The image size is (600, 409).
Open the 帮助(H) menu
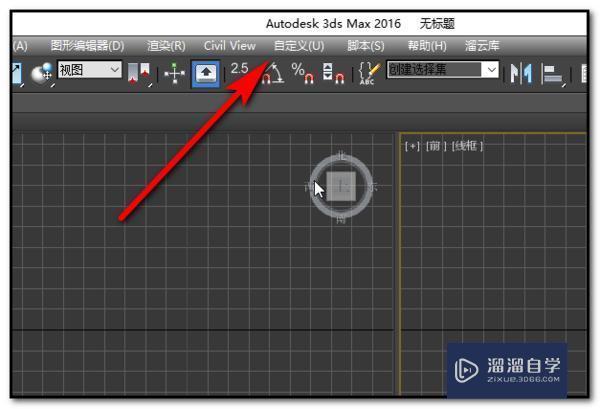[427, 46]
